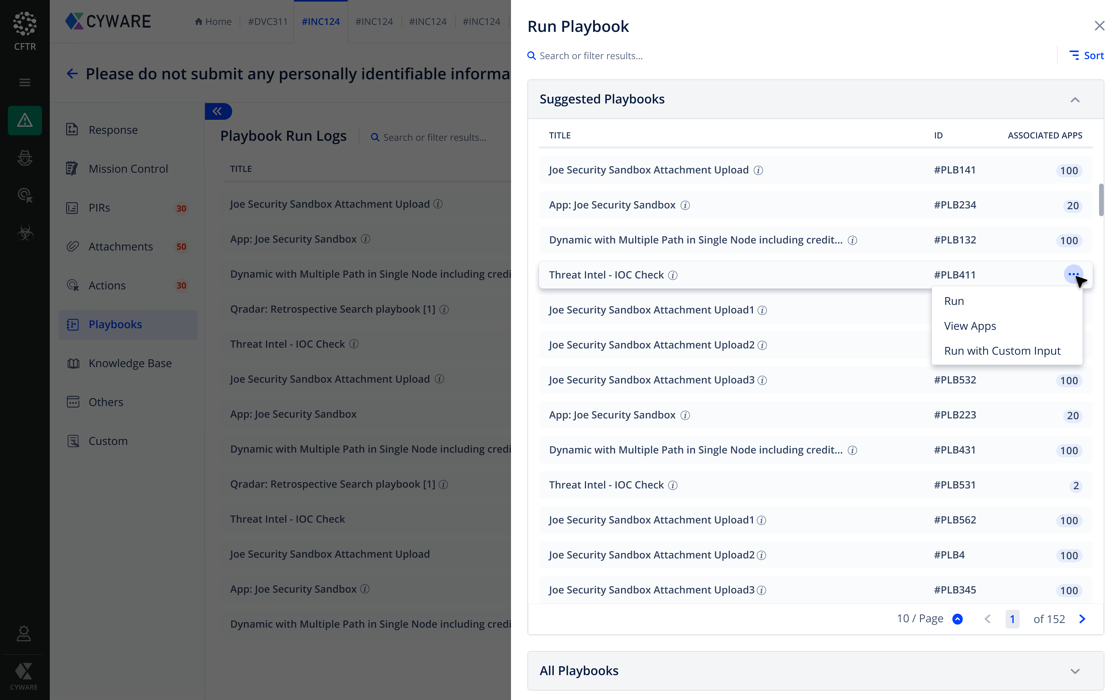Click the alert triangle icon in left rail
Screen dimensions: 1120x700
[x=25, y=121]
